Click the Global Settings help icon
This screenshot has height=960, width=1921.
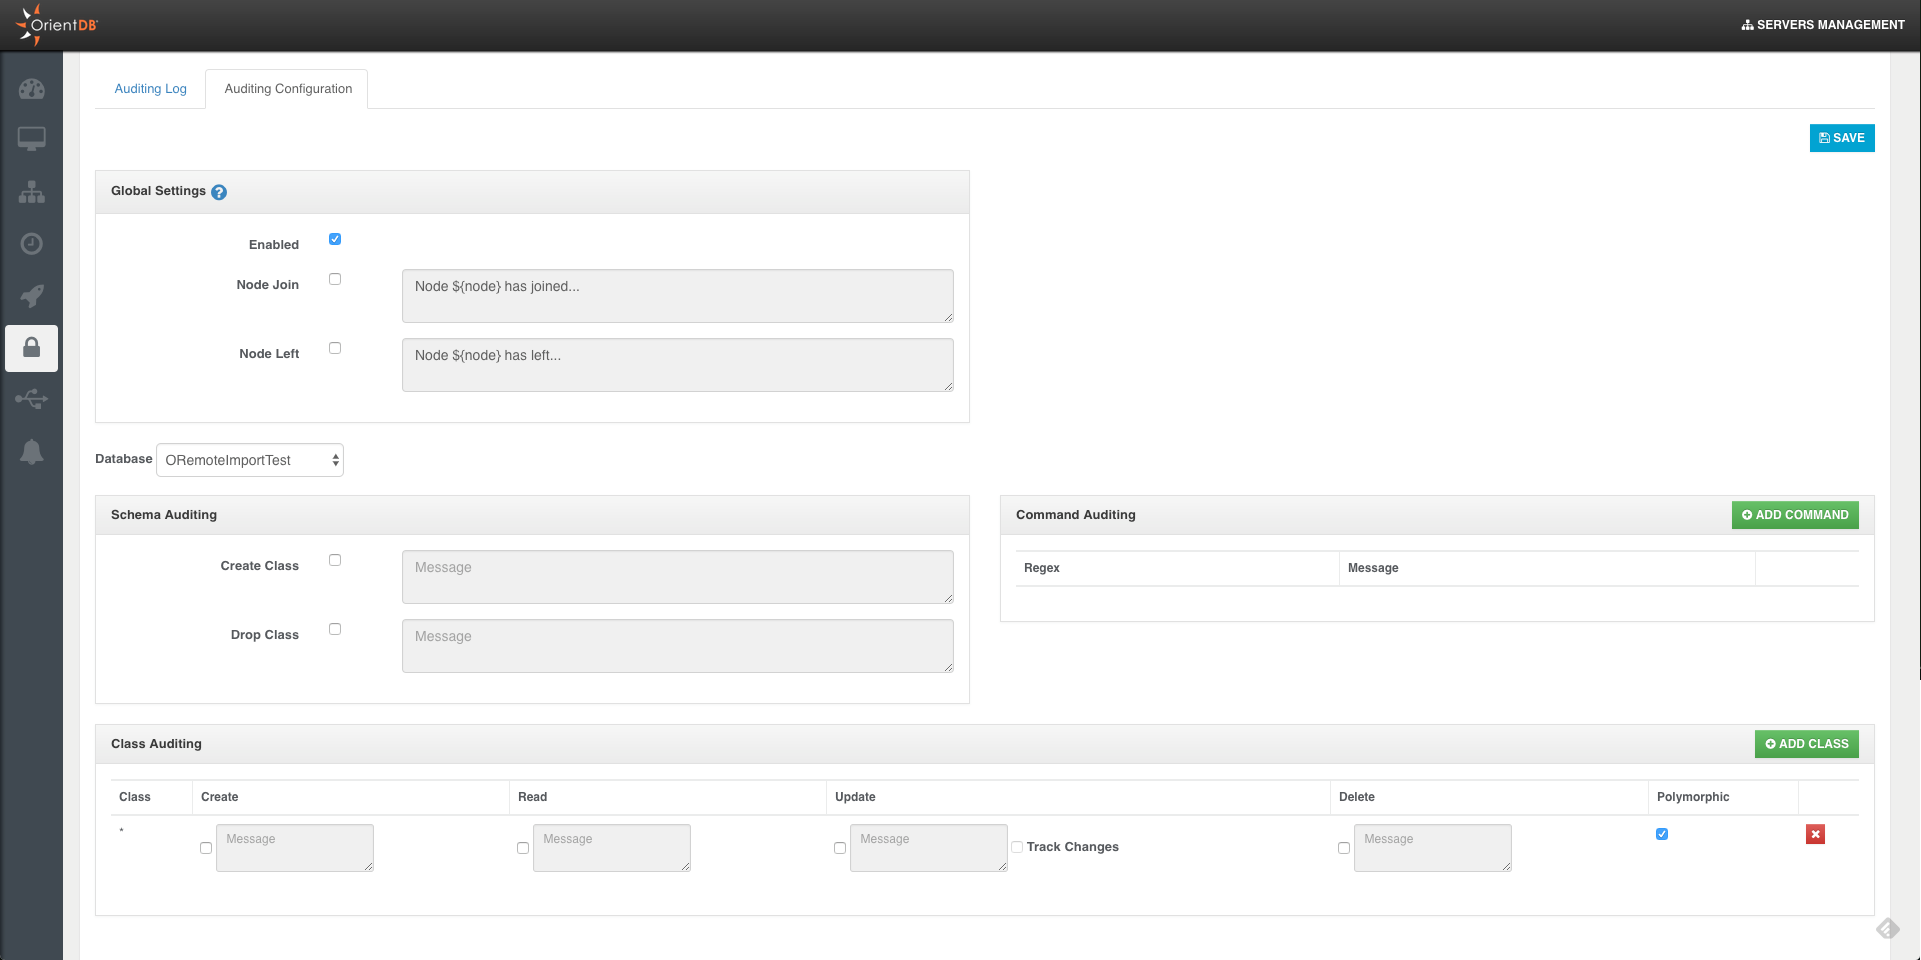[219, 192]
